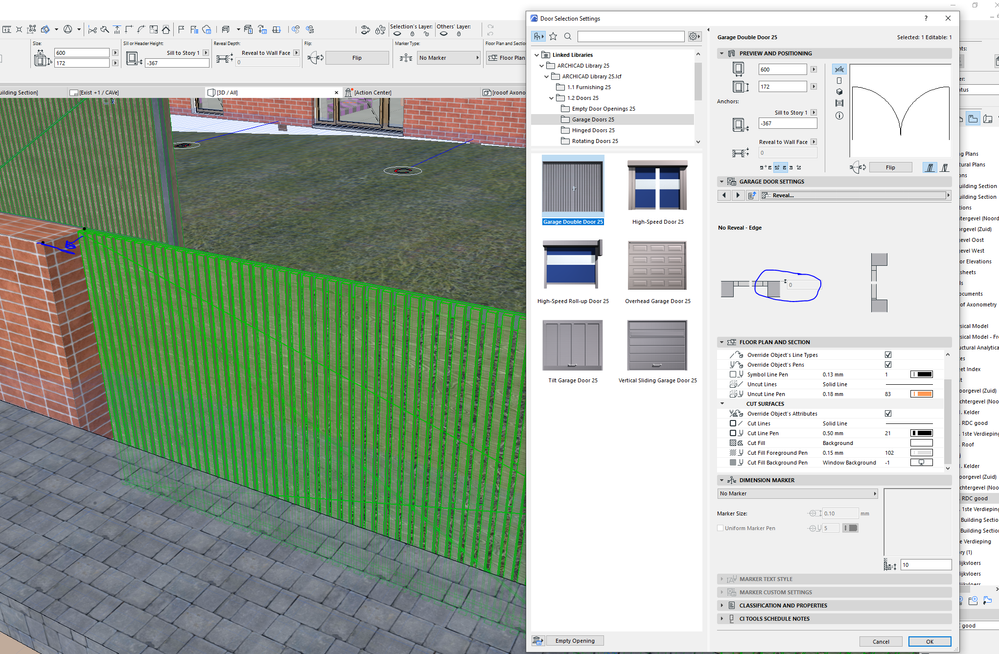The width and height of the screenshot is (999, 654).
Task: Toggle Override Object's Line Types checkbox
Action: (x=888, y=354)
